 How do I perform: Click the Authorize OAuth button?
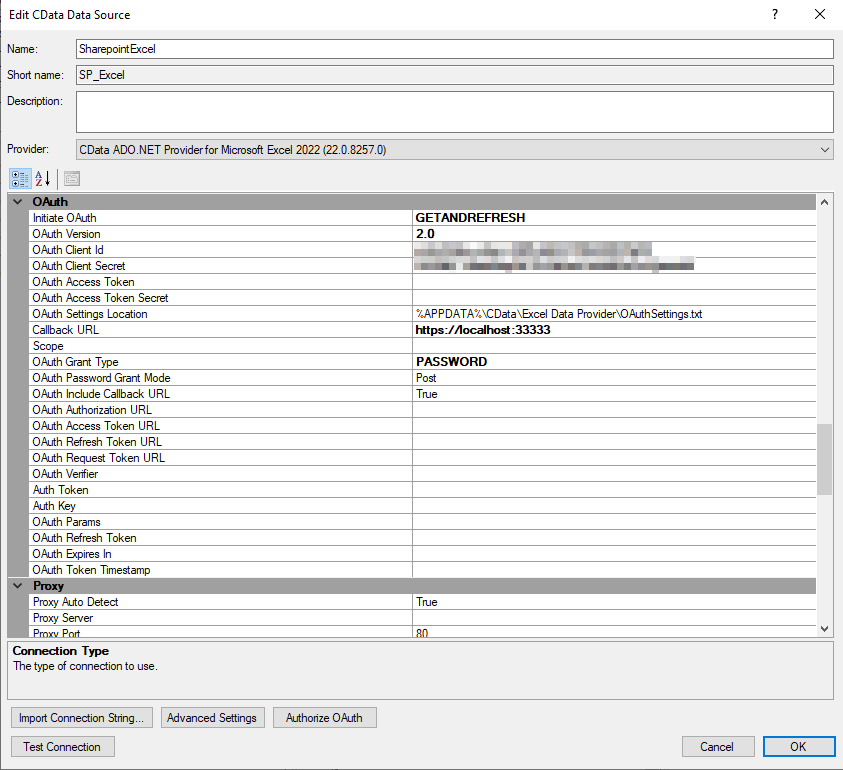tap(324, 718)
